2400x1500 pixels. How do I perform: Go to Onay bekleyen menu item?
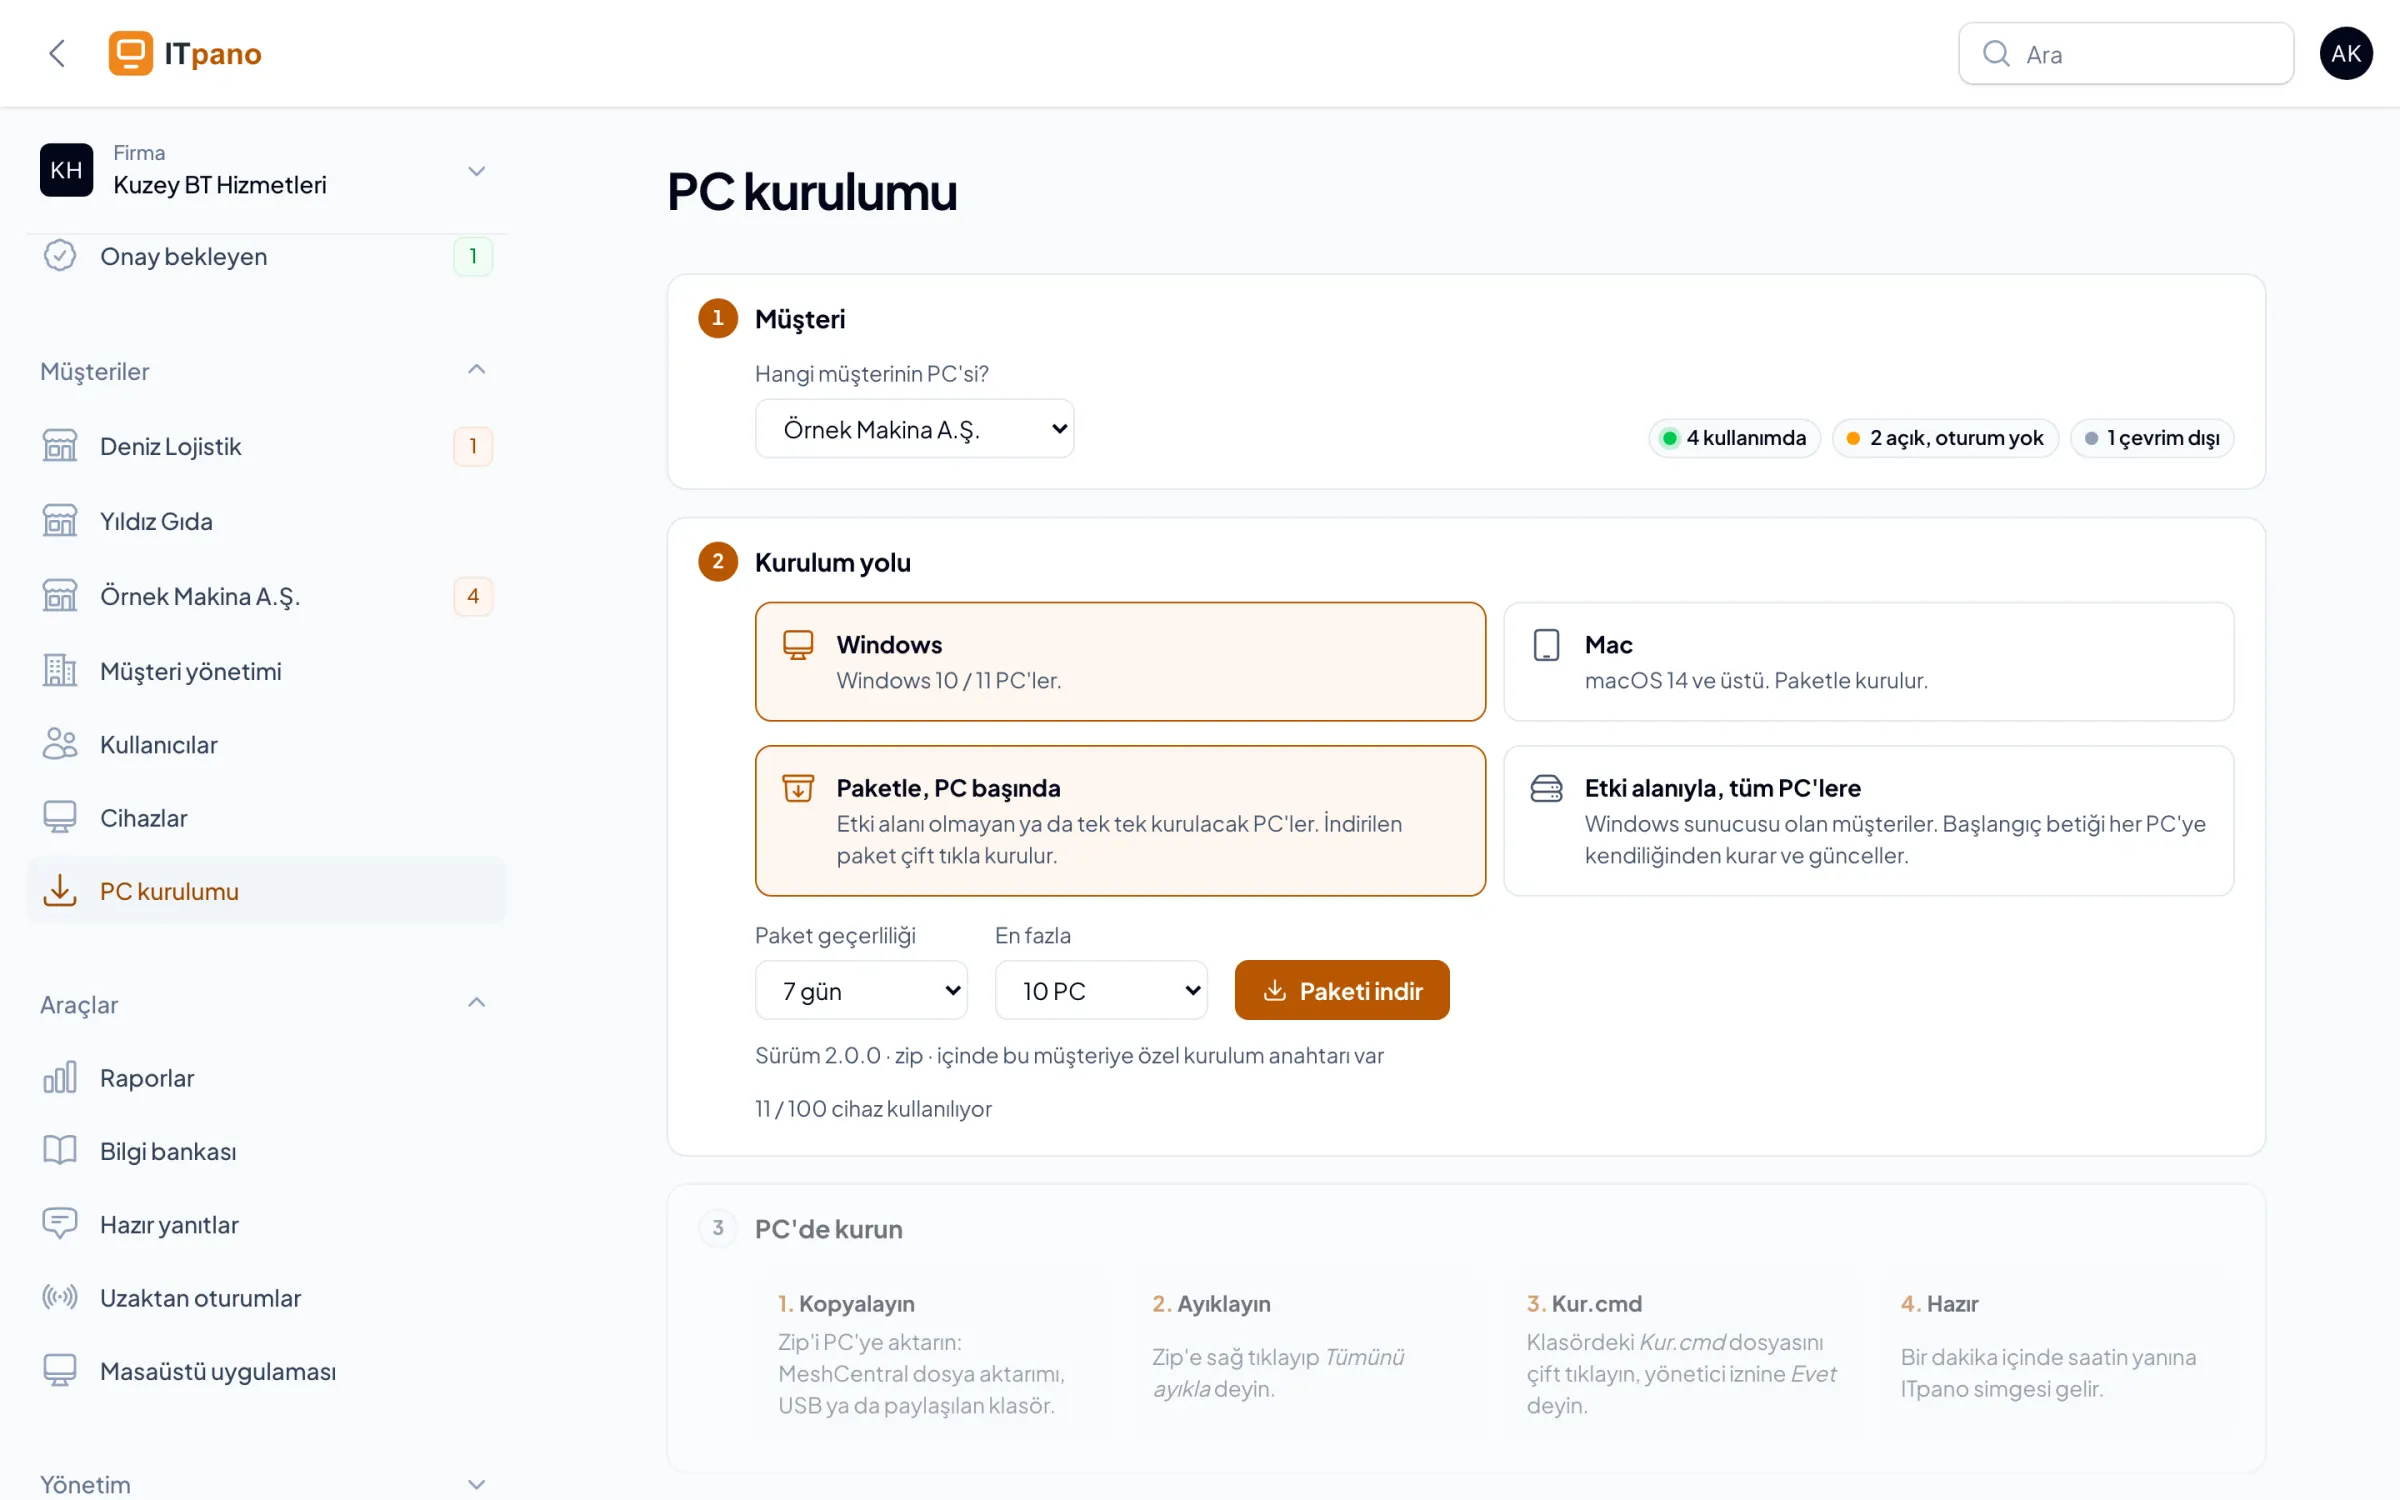point(266,256)
